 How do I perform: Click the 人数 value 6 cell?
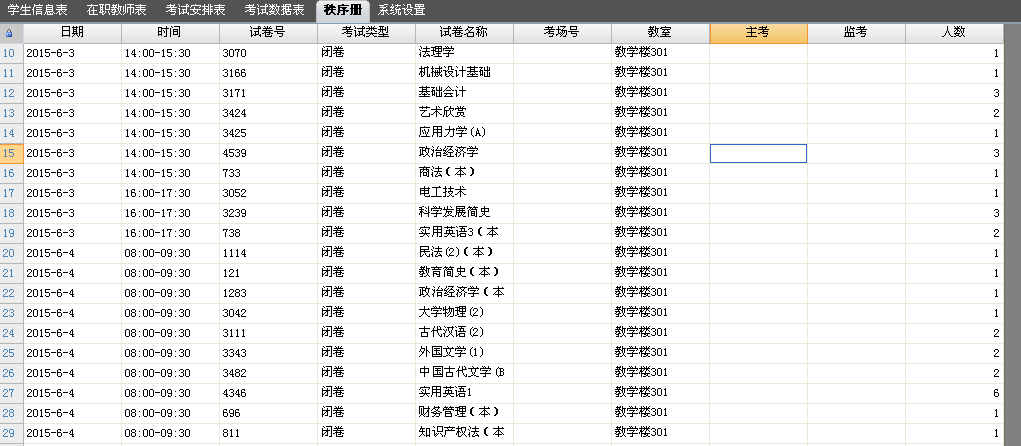955,393
